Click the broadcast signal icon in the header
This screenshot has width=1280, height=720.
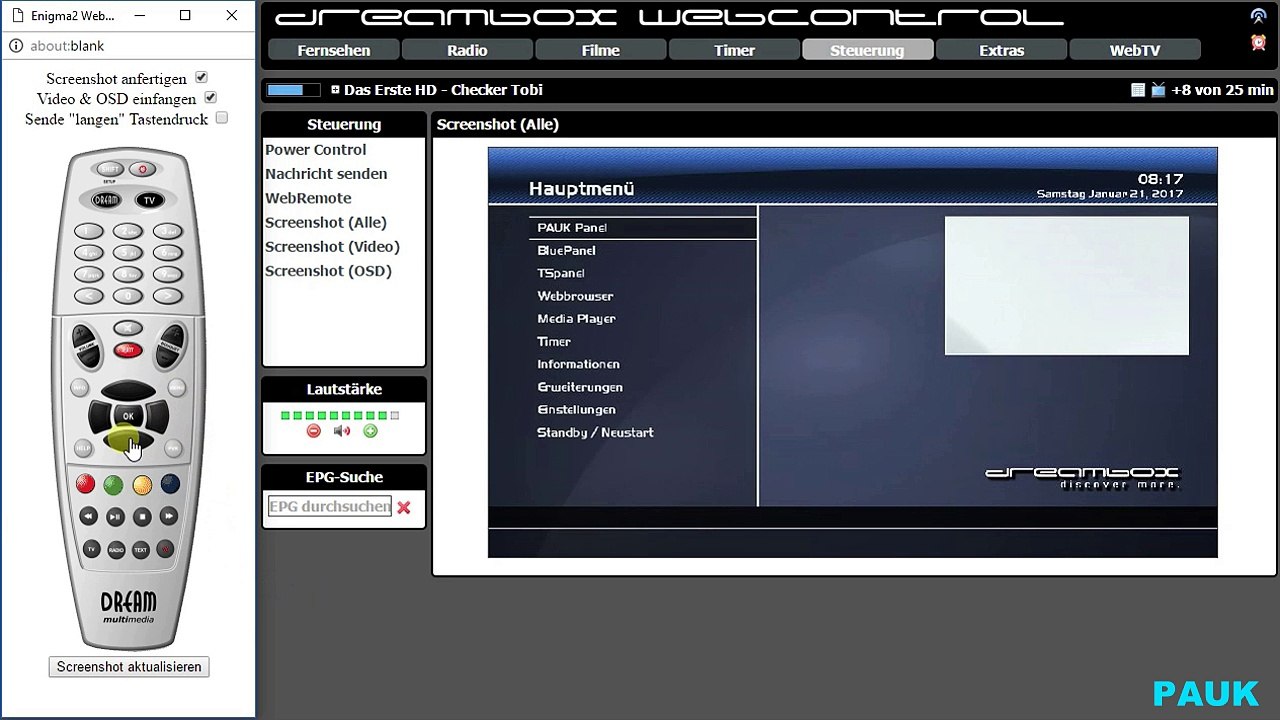click(1258, 16)
